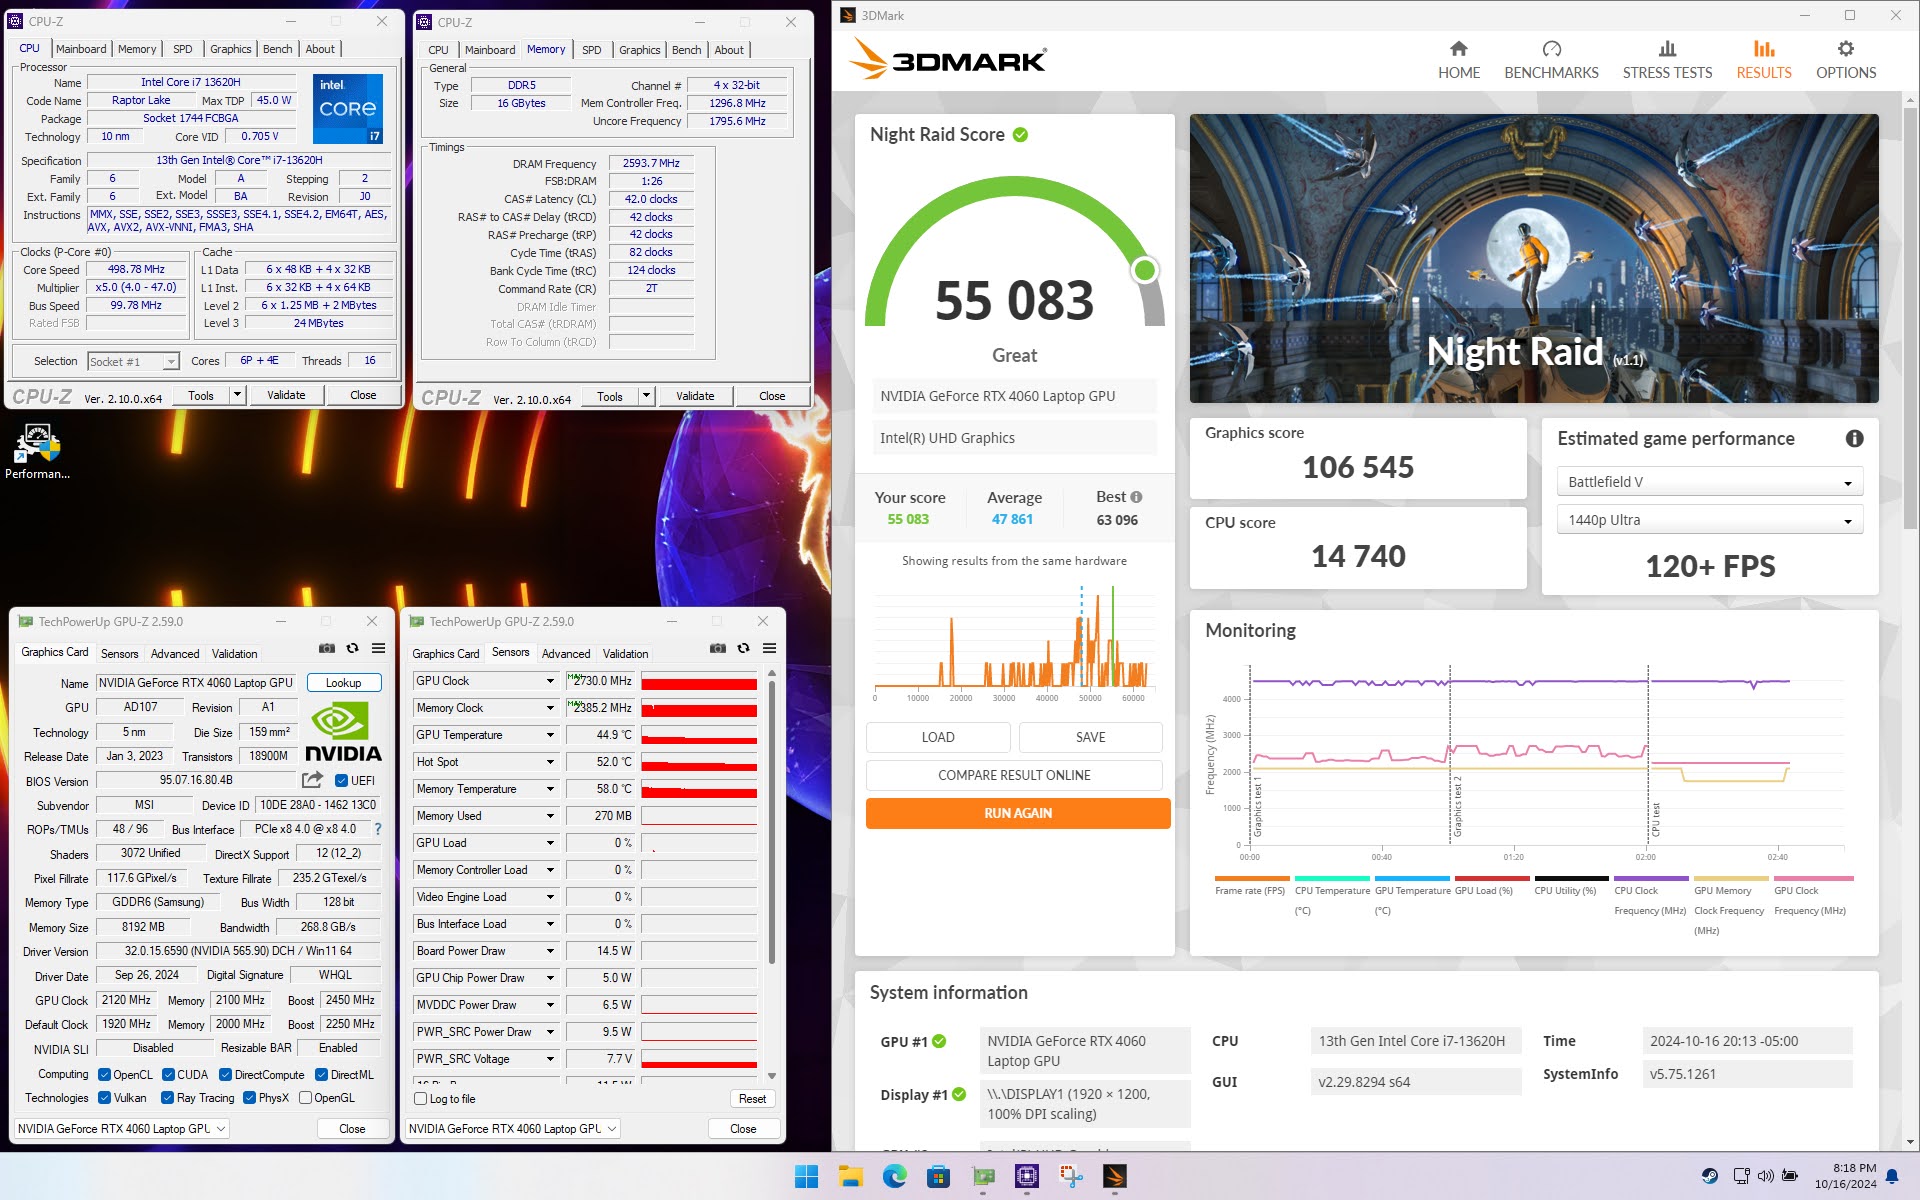
Task: Open Windows Start menu
Action: point(806,1176)
